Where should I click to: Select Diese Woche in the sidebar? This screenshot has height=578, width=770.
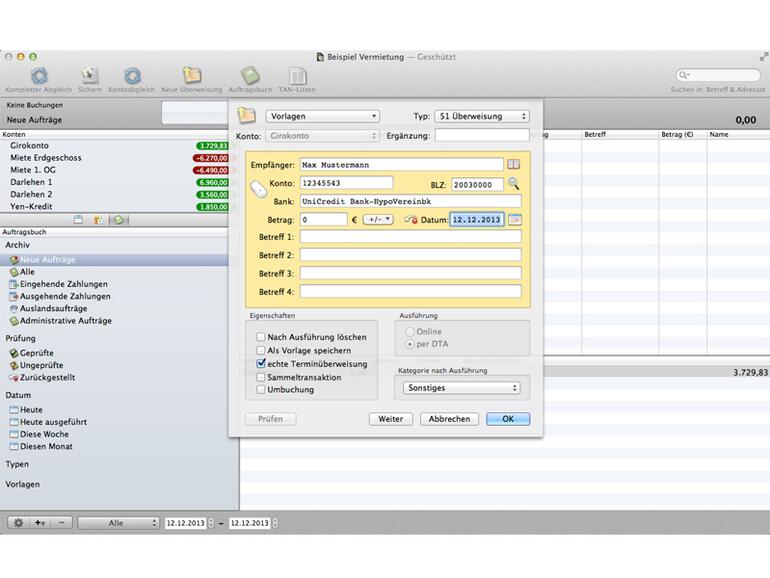tap(45, 434)
